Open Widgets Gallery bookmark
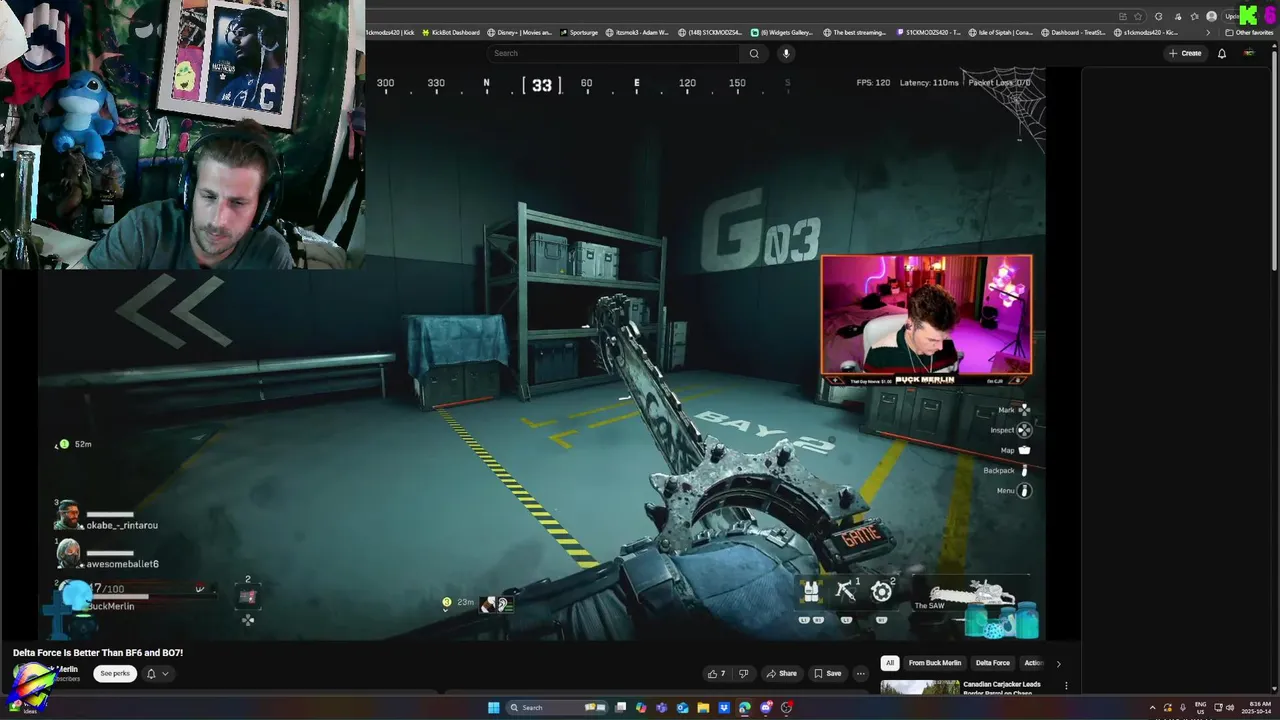 pos(782,32)
